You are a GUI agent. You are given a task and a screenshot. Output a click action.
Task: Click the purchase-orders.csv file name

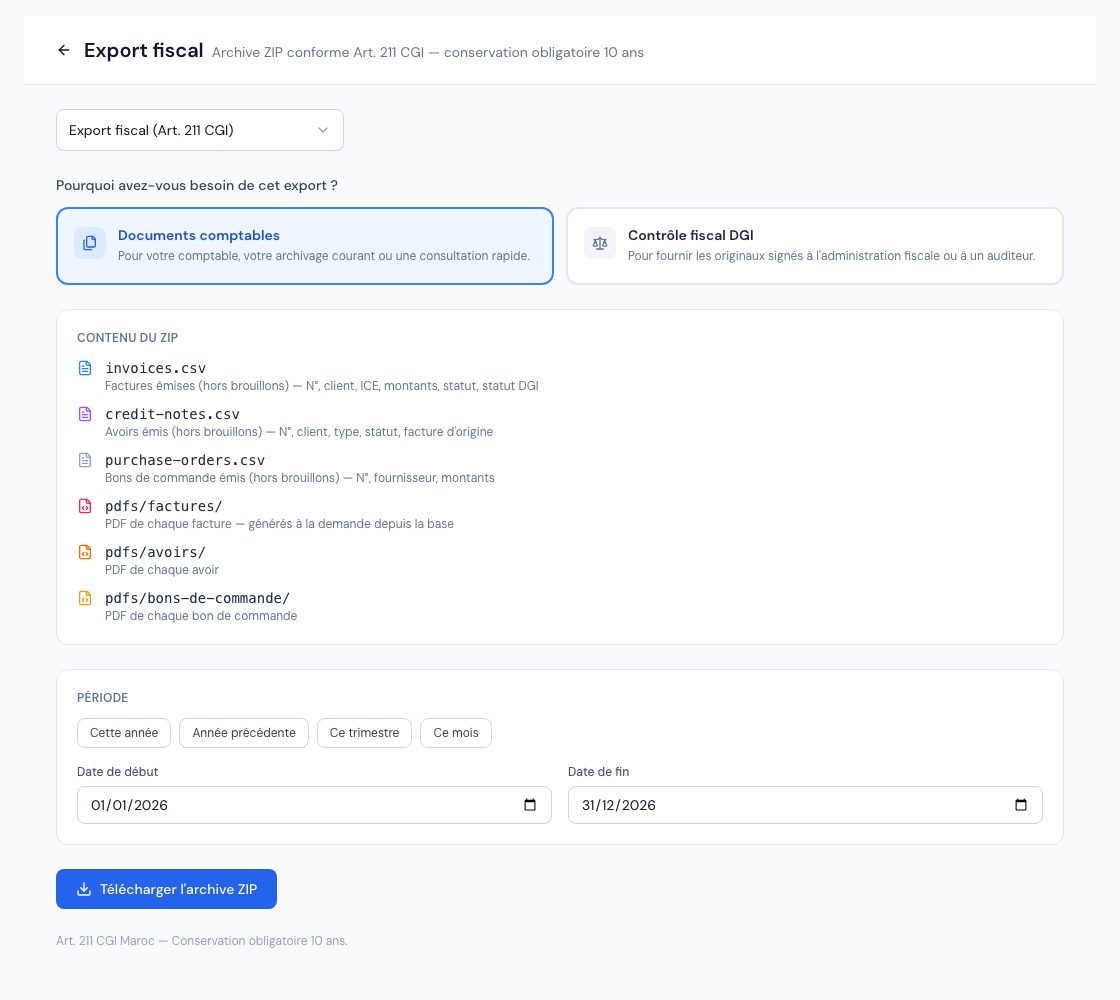click(185, 460)
